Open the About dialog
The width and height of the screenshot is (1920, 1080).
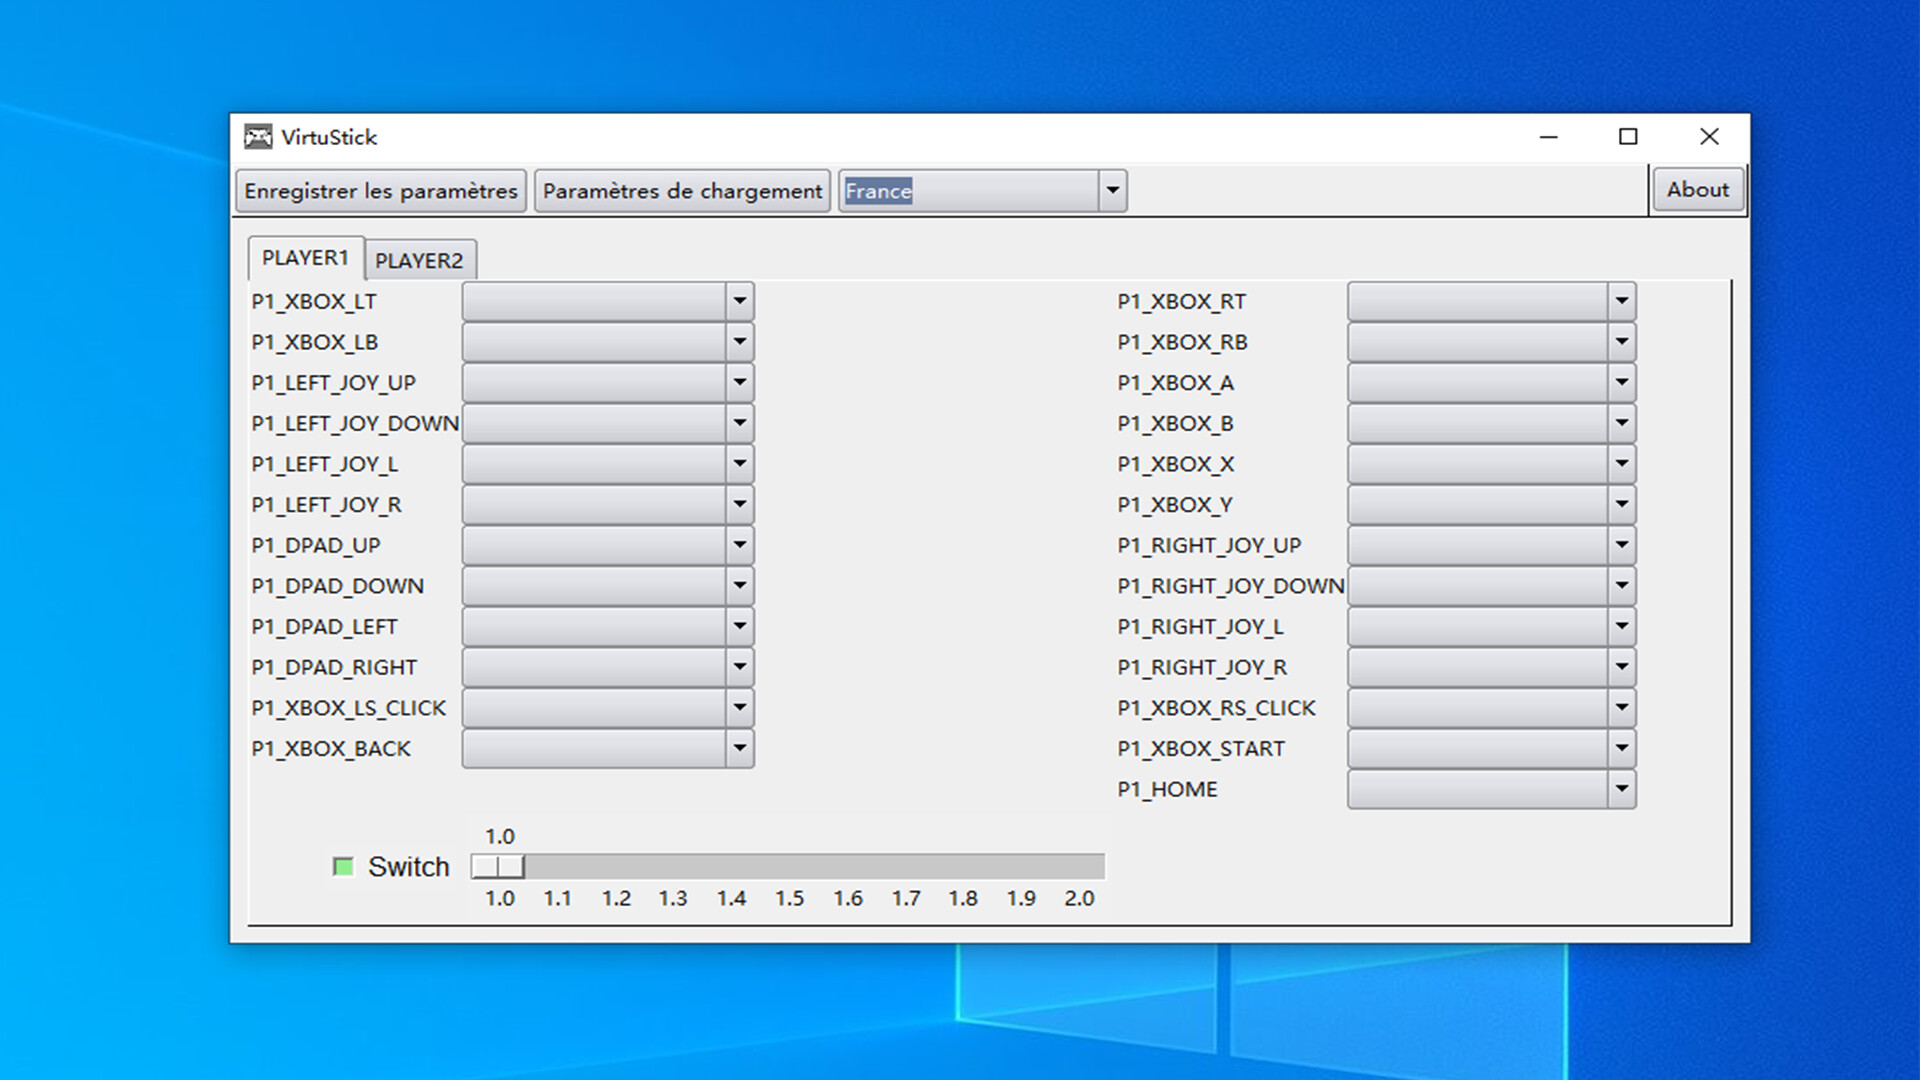(1697, 189)
